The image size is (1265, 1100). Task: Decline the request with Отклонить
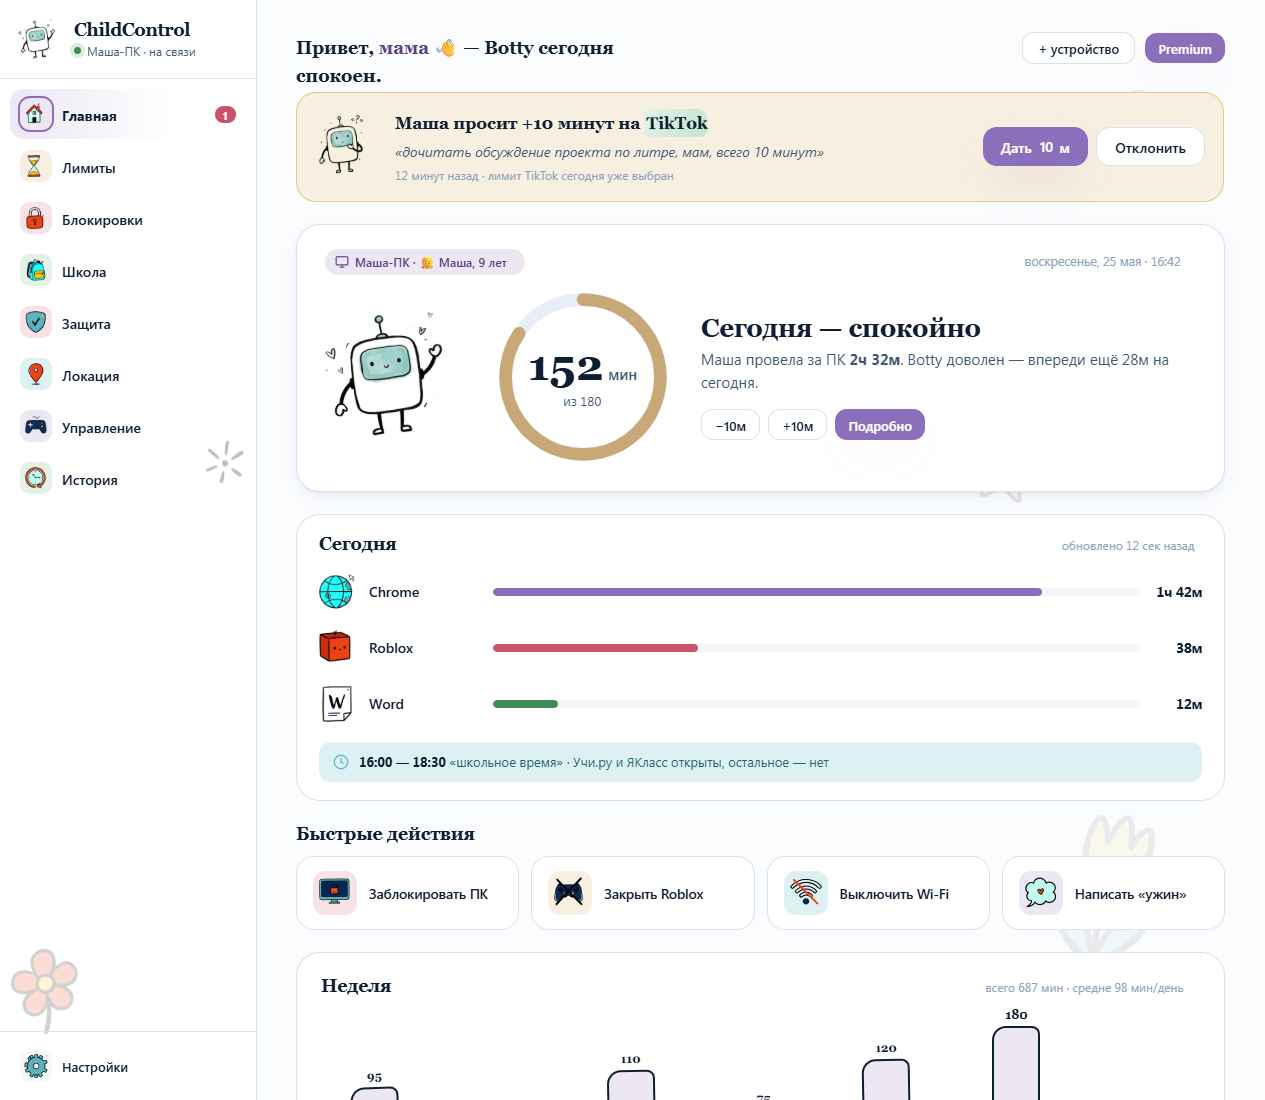click(1150, 147)
